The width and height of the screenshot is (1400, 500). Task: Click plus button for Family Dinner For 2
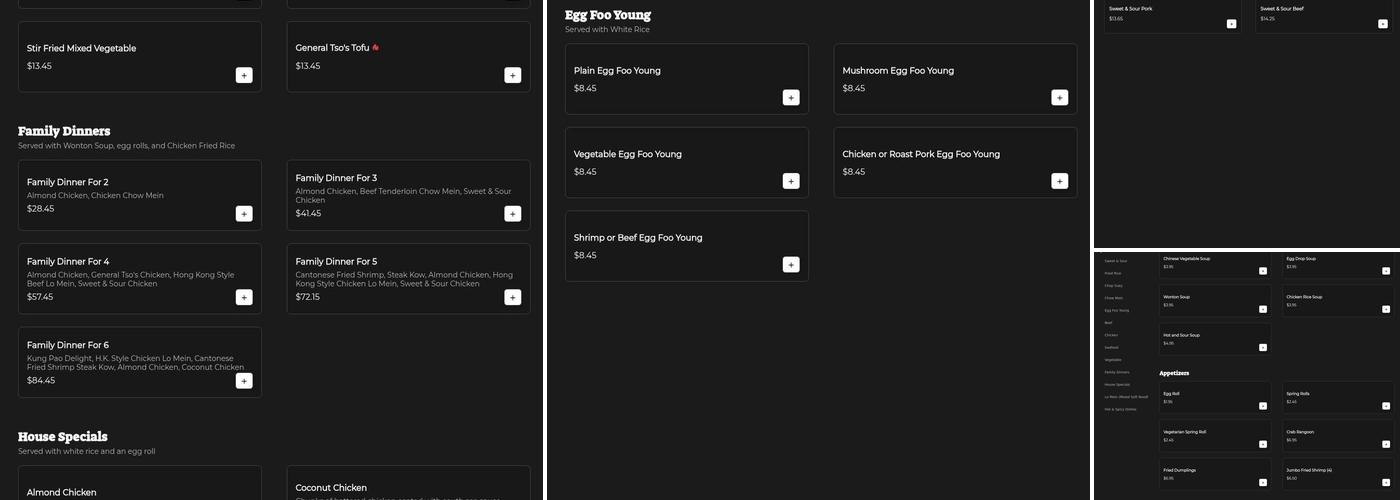coord(244,213)
